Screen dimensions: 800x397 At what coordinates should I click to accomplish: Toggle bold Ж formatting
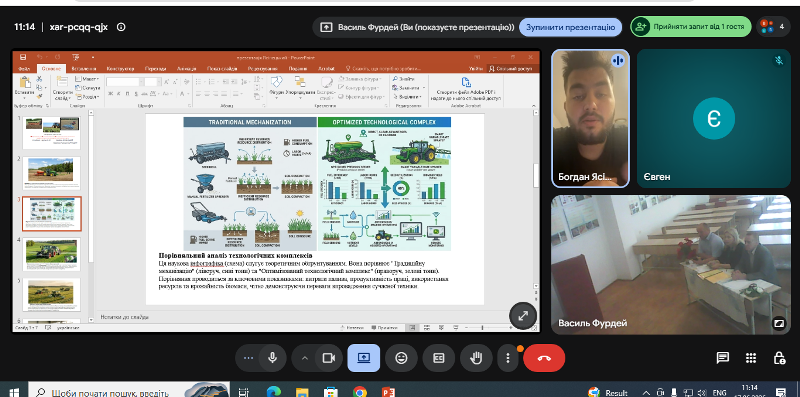tap(110, 94)
